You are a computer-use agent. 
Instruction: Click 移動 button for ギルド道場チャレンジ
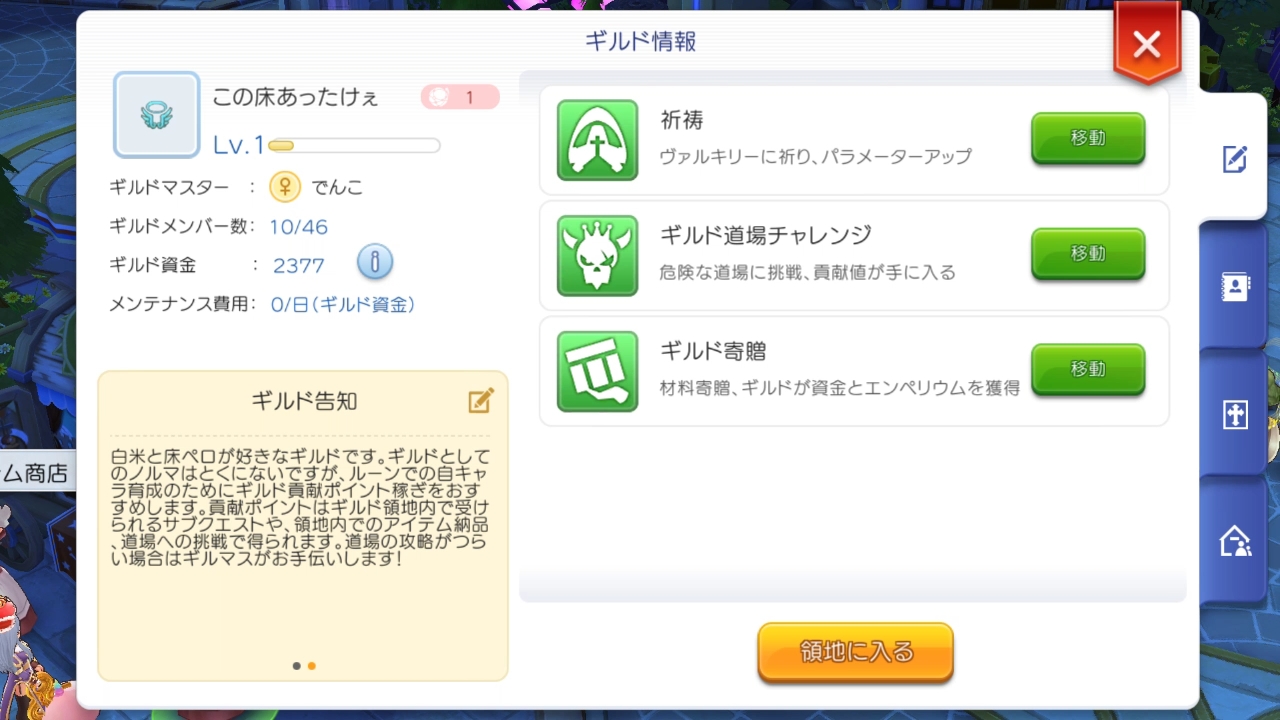pos(1088,254)
